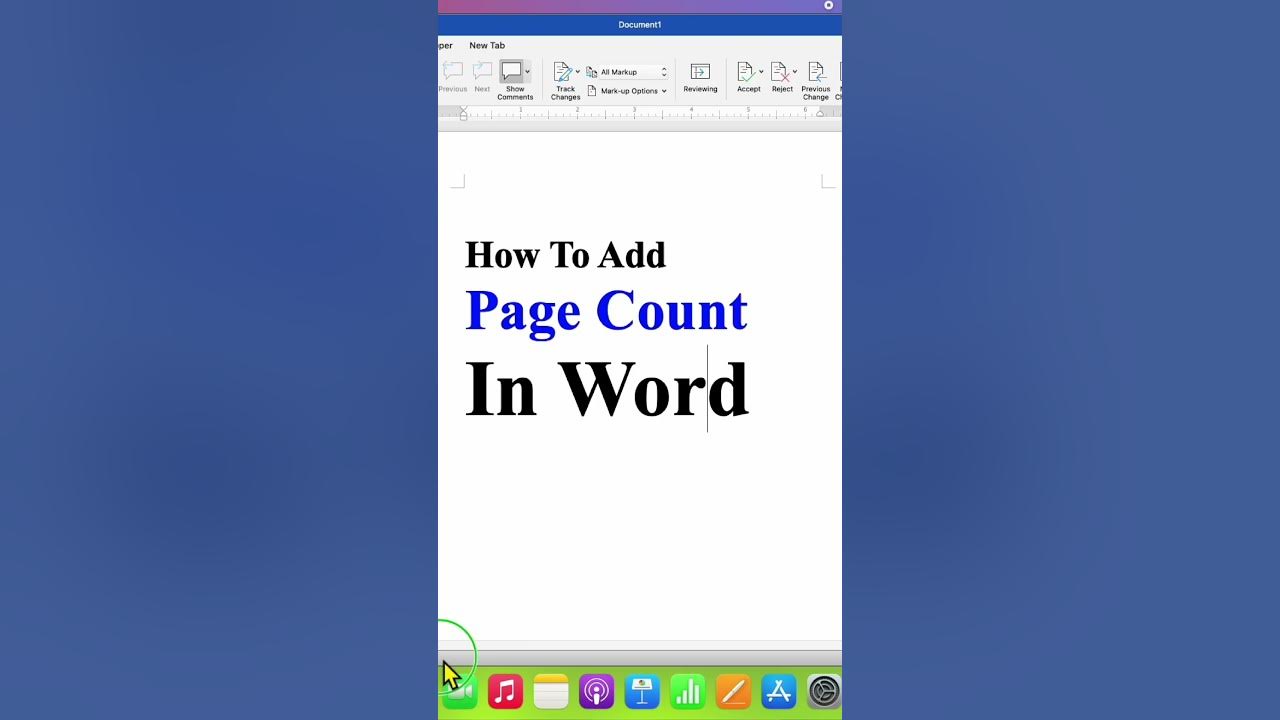Image resolution: width=1280 pixels, height=720 pixels.
Task: Click the markup display icon beside All Markup
Action: 591,72
